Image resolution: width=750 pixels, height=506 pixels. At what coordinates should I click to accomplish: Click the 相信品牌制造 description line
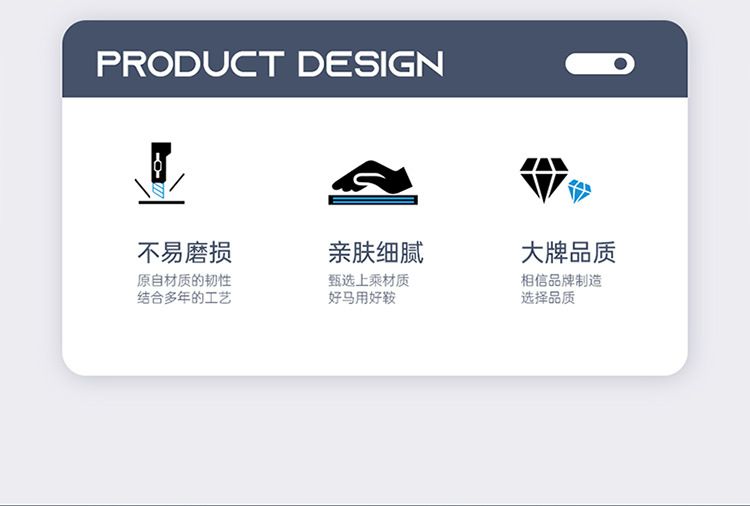coord(561,280)
